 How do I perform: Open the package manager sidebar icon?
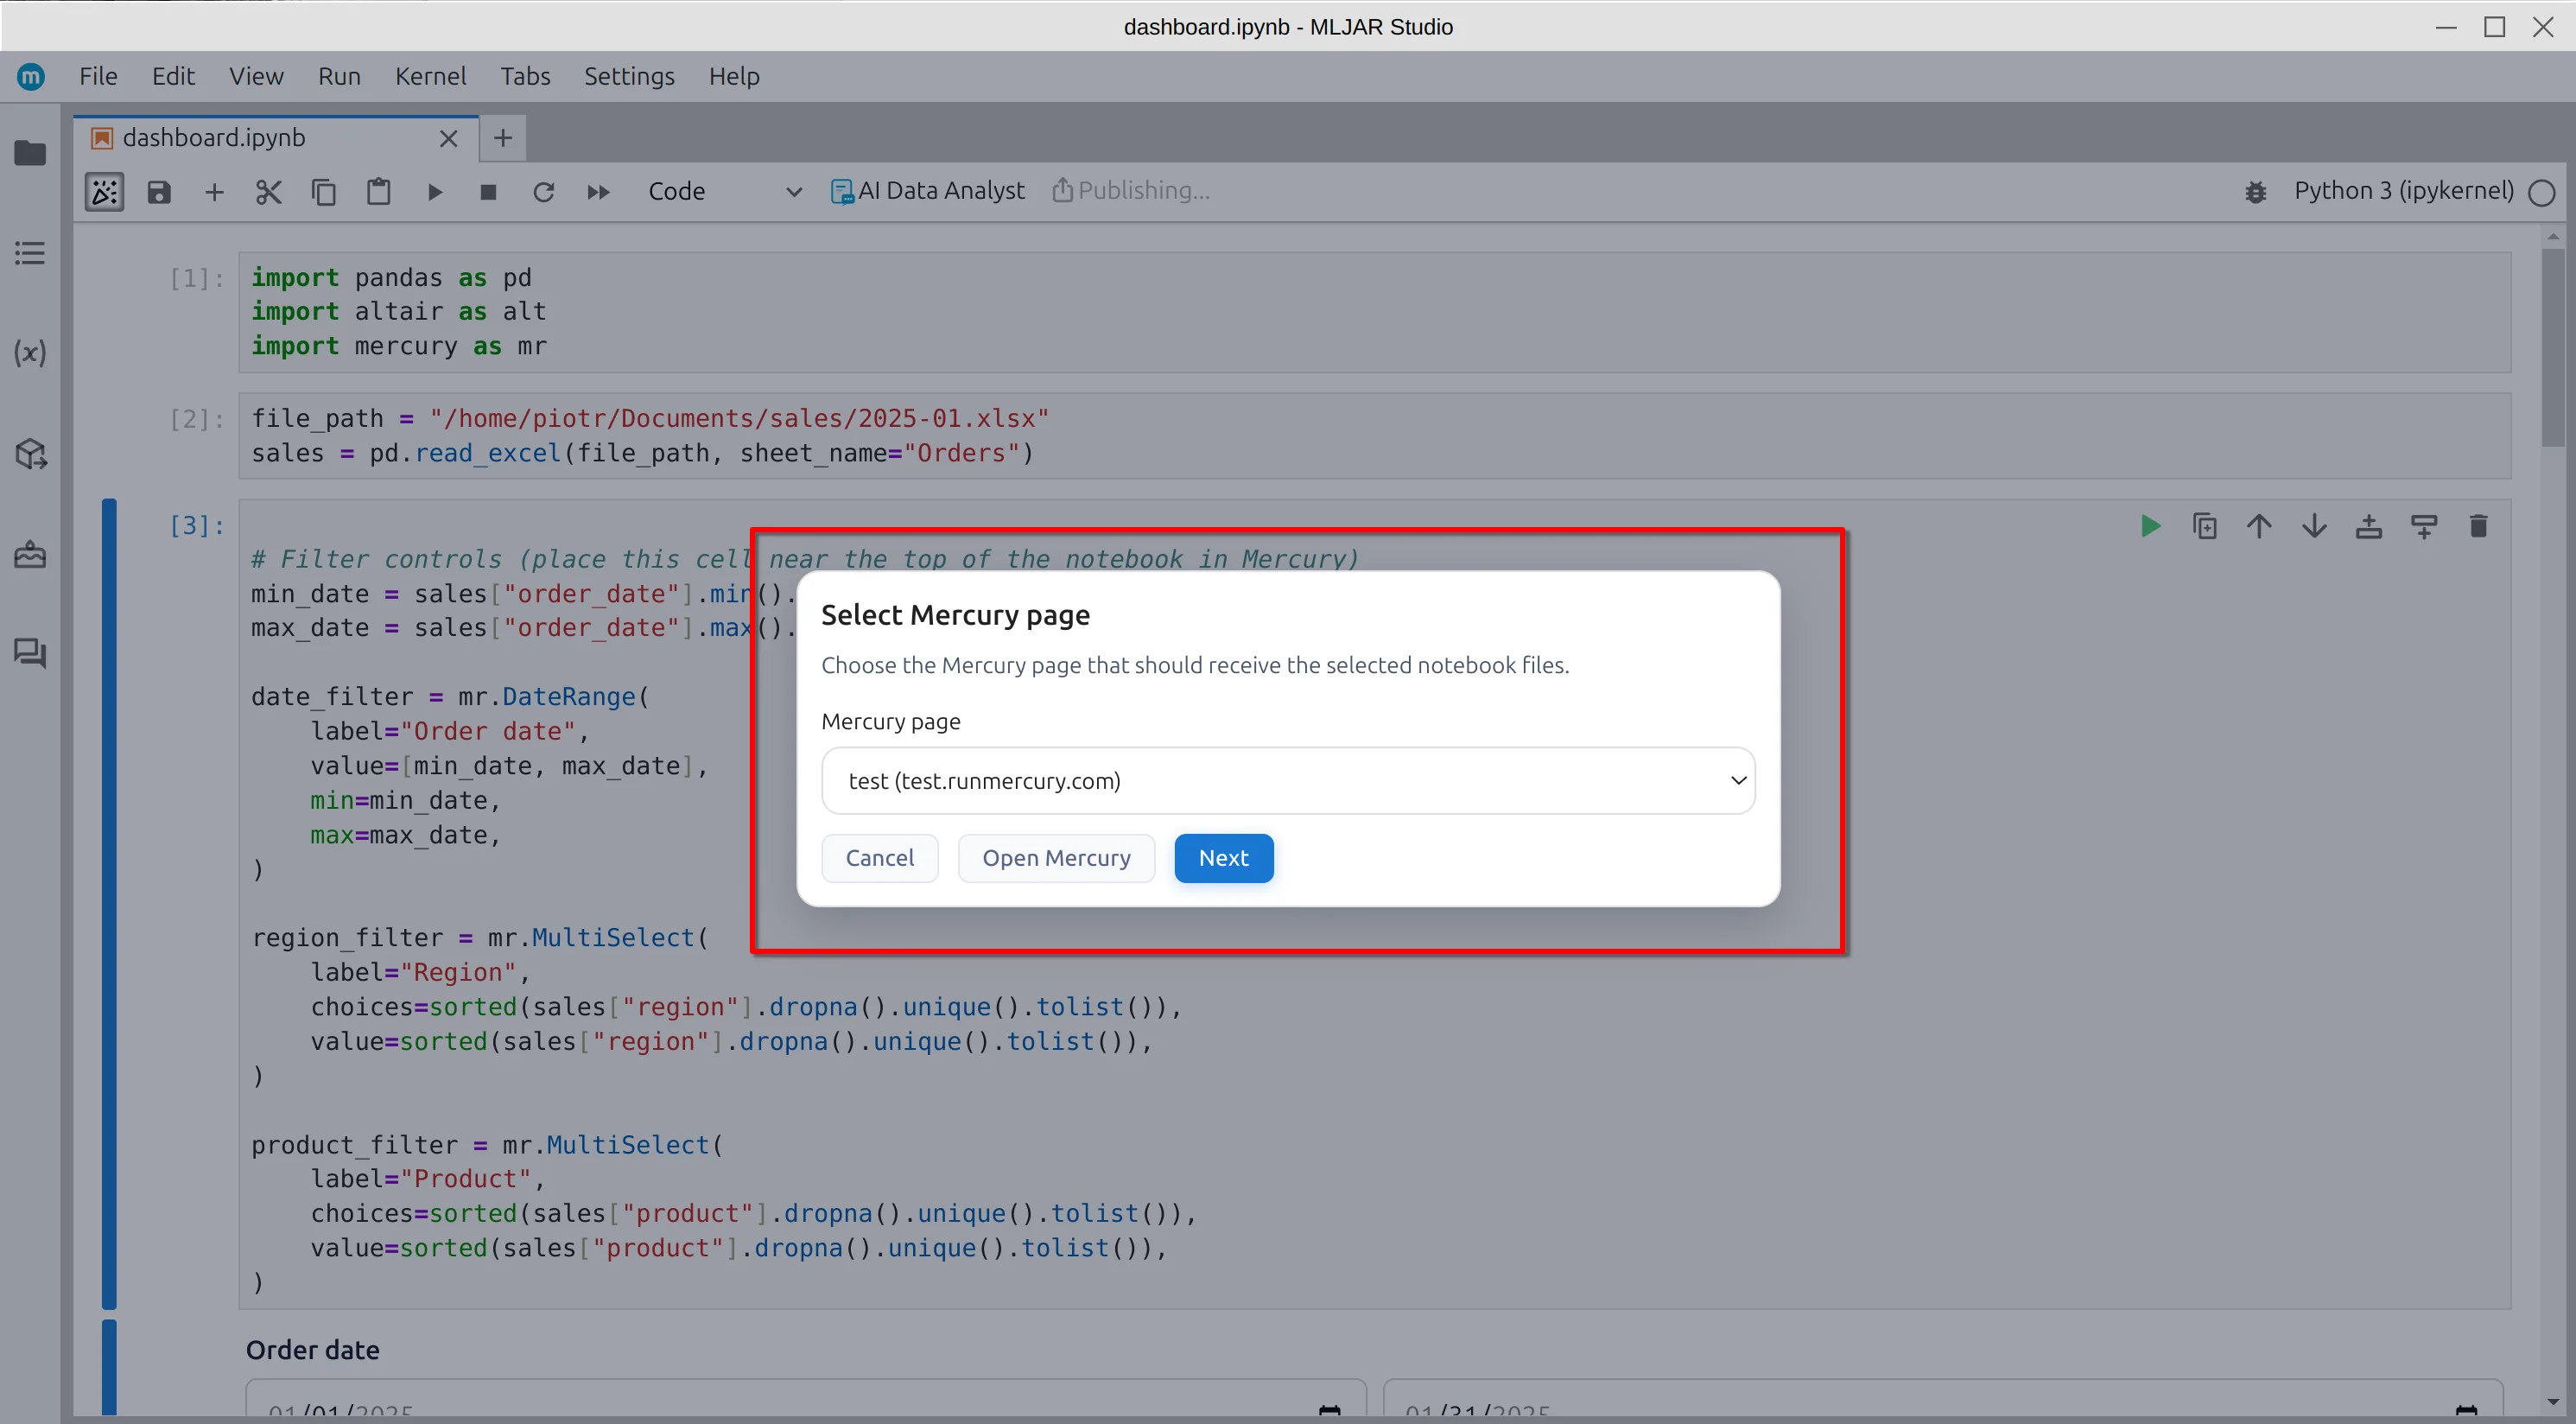coord(30,454)
